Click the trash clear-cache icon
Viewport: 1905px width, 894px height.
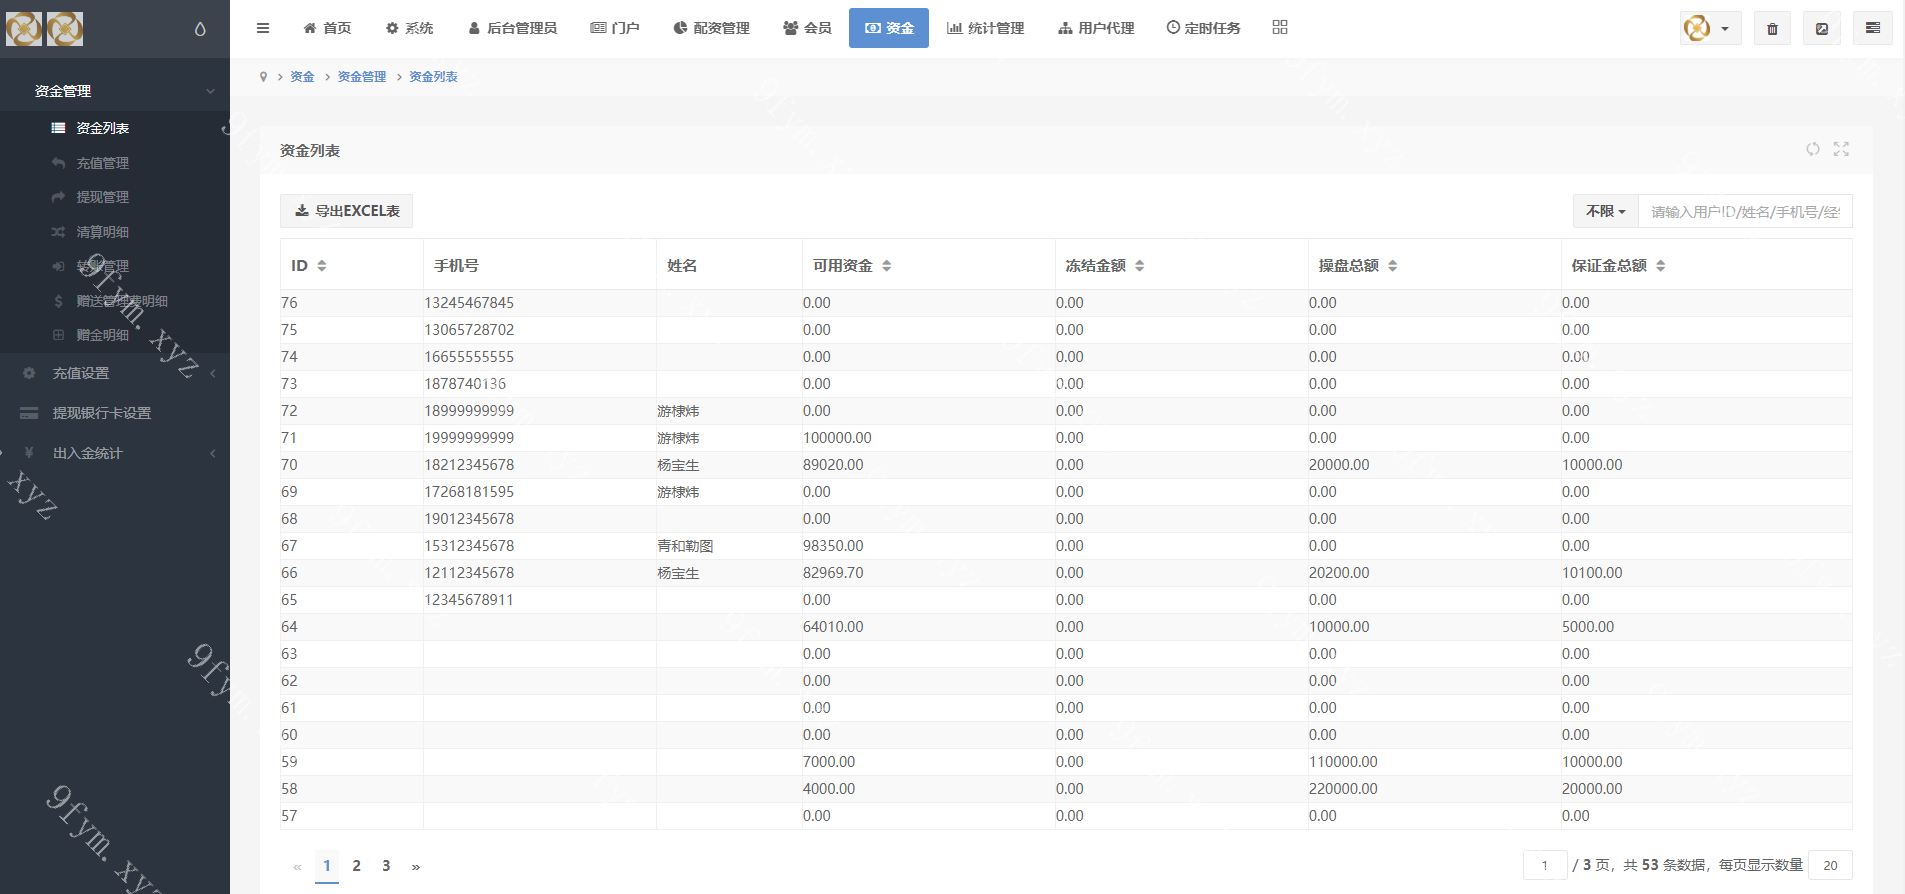pos(1772,28)
